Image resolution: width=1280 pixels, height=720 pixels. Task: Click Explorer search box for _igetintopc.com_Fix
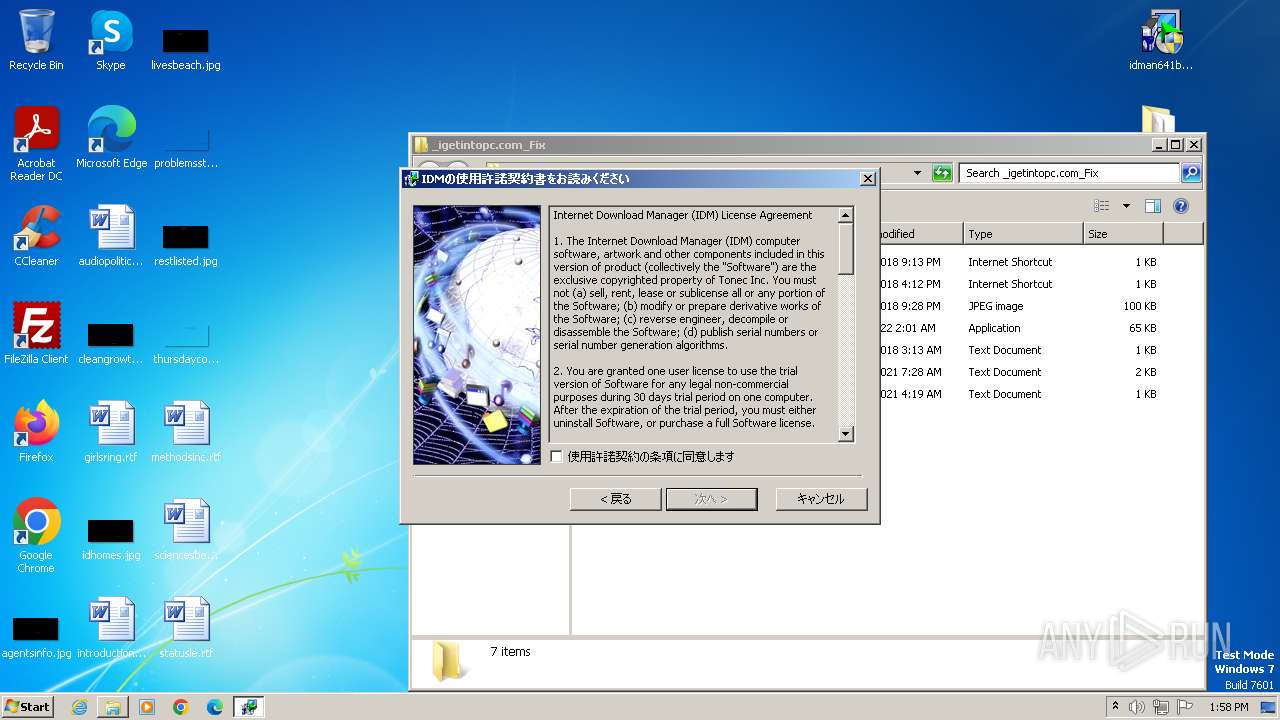[1069, 173]
